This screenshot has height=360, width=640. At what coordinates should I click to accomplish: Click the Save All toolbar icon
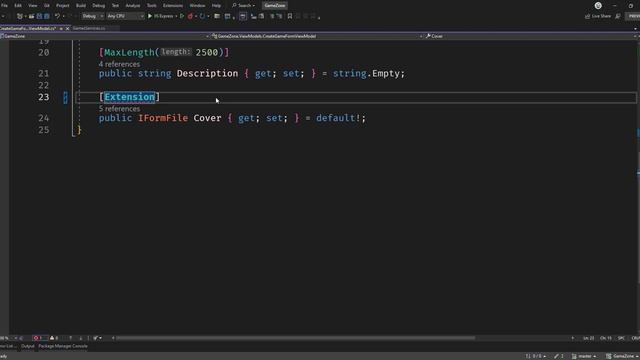47,16
